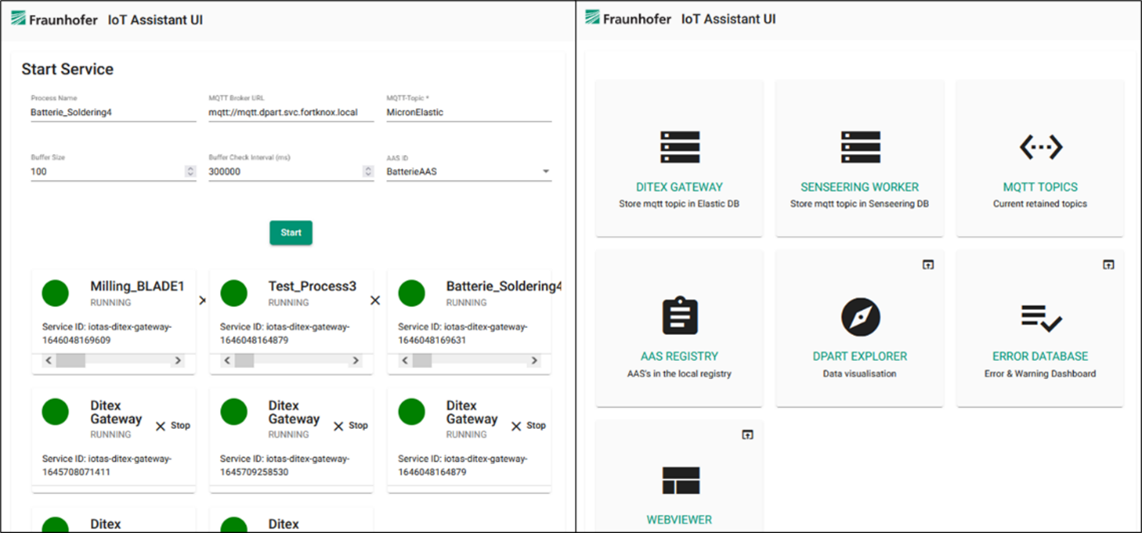This screenshot has width=1142, height=533.
Task: Click 'IoT Assistant UI' title in dashboard window
Action: (x=728, y=20)
